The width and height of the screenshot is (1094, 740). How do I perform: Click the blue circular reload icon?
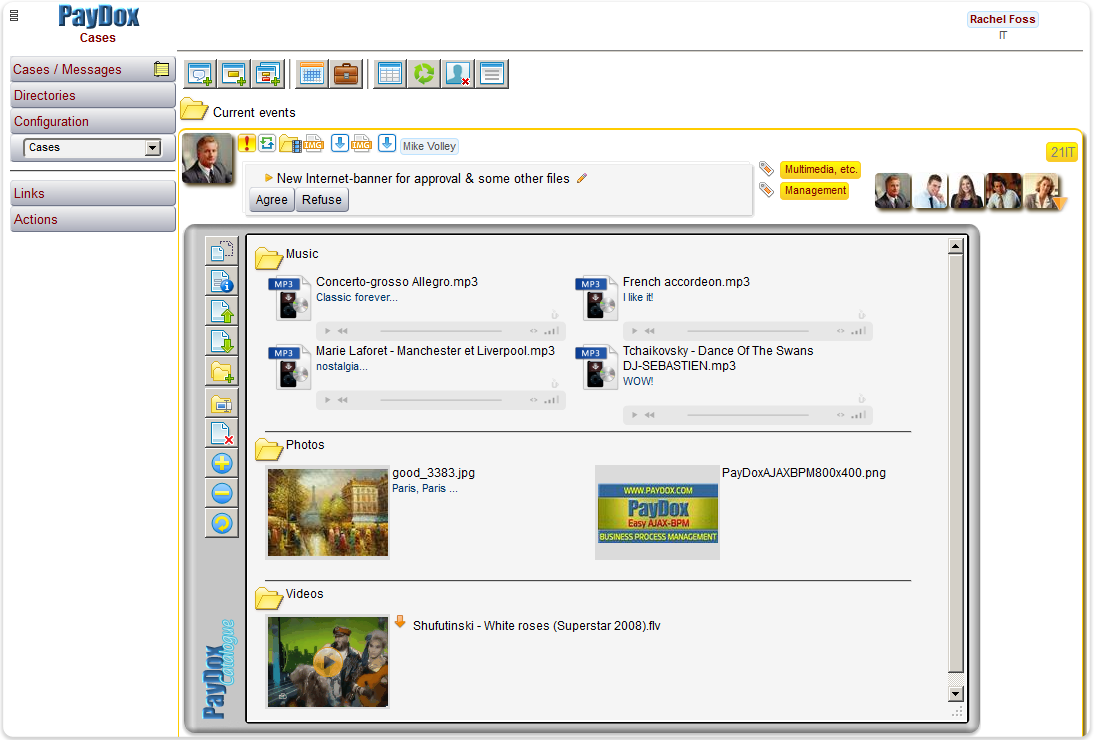coord(222,523)
